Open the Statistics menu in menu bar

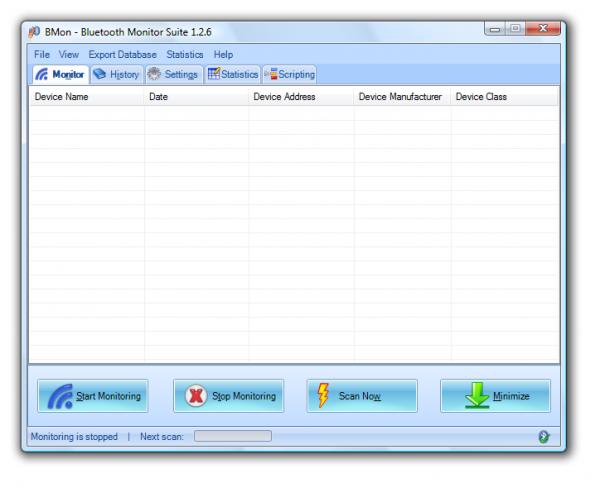coord(185,55)
